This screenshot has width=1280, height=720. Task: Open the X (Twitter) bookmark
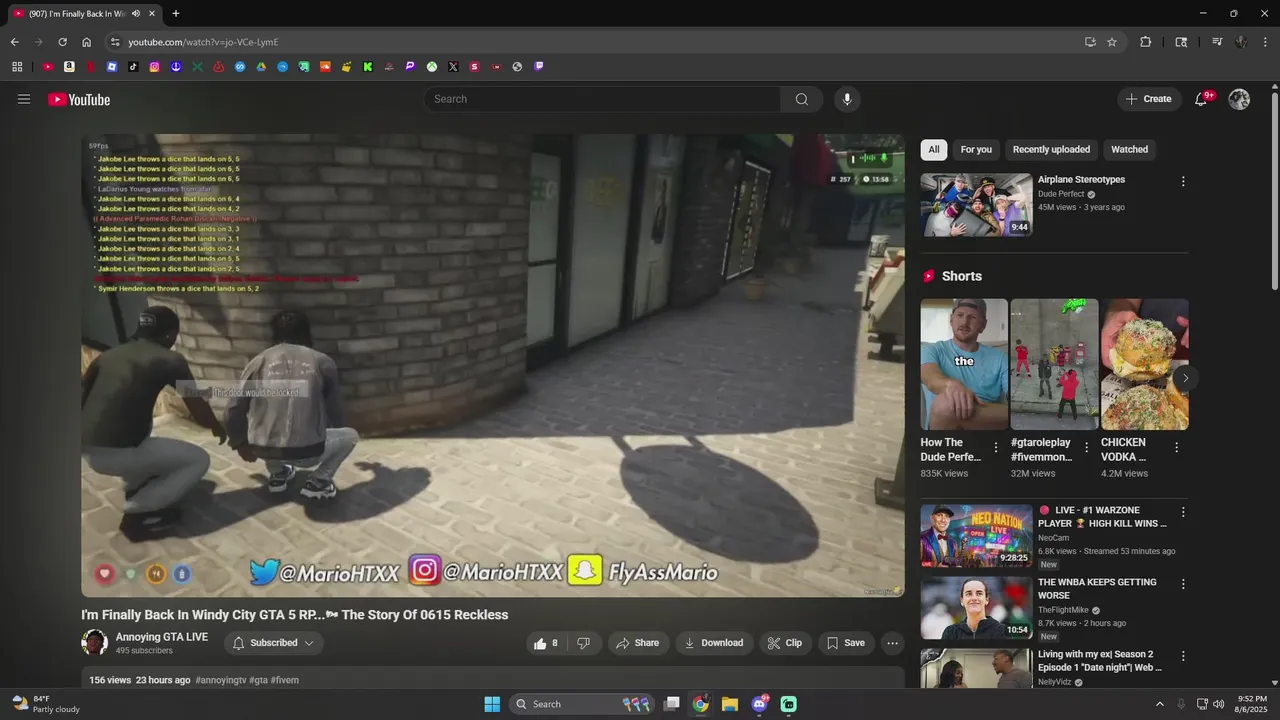[453, 67]
